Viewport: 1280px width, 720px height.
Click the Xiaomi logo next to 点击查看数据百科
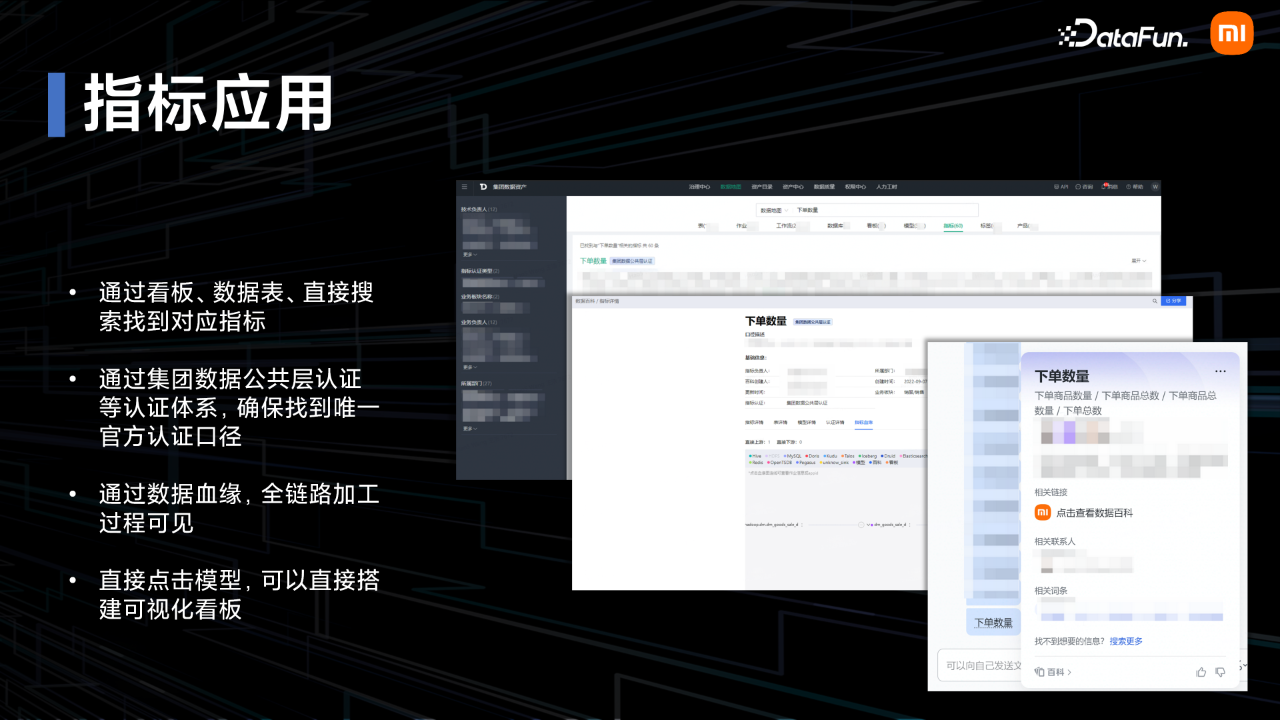(x=1042, y=512)
